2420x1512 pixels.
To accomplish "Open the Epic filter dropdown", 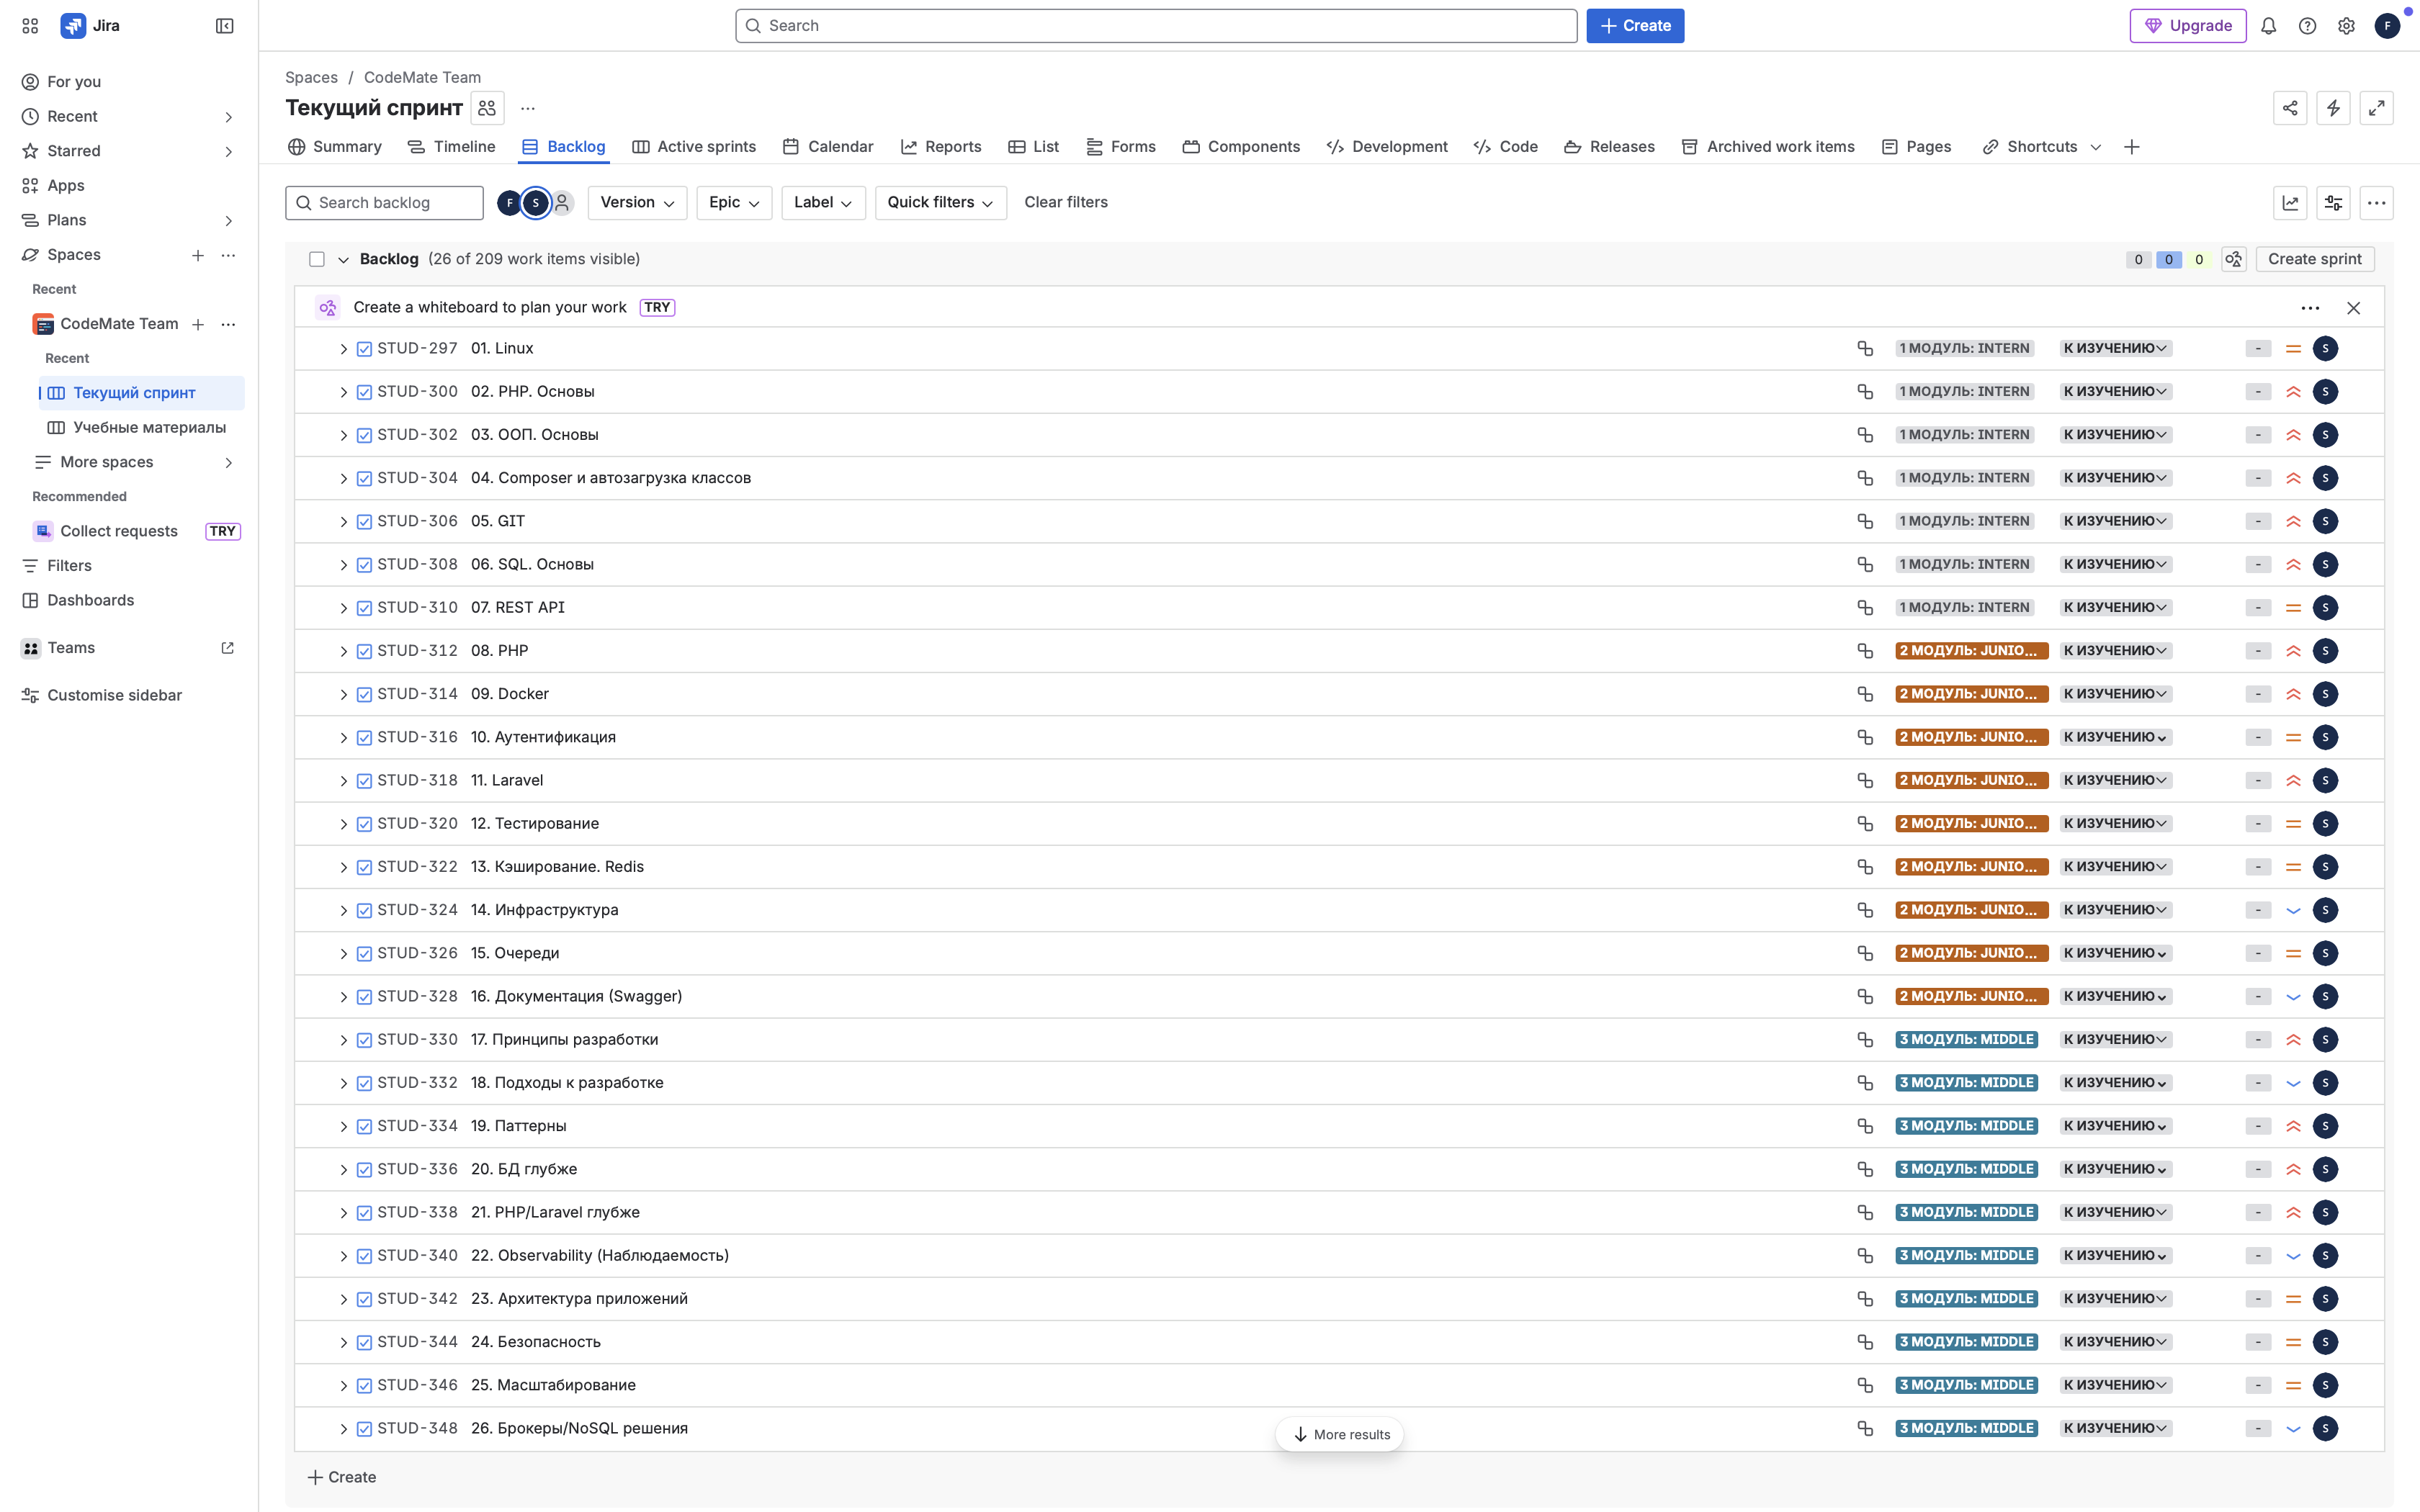I will pyautogui.click(x=733, y=202).
